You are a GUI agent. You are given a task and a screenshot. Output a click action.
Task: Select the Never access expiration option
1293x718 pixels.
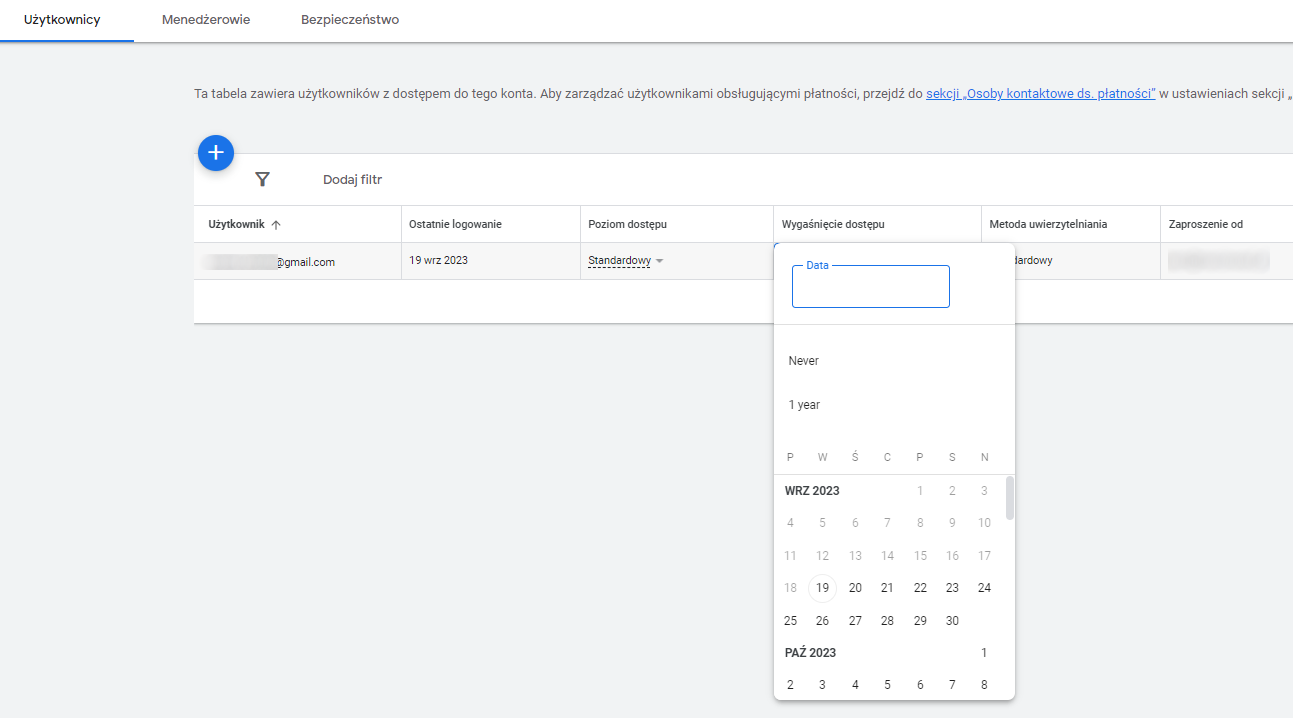pos(804,360)
